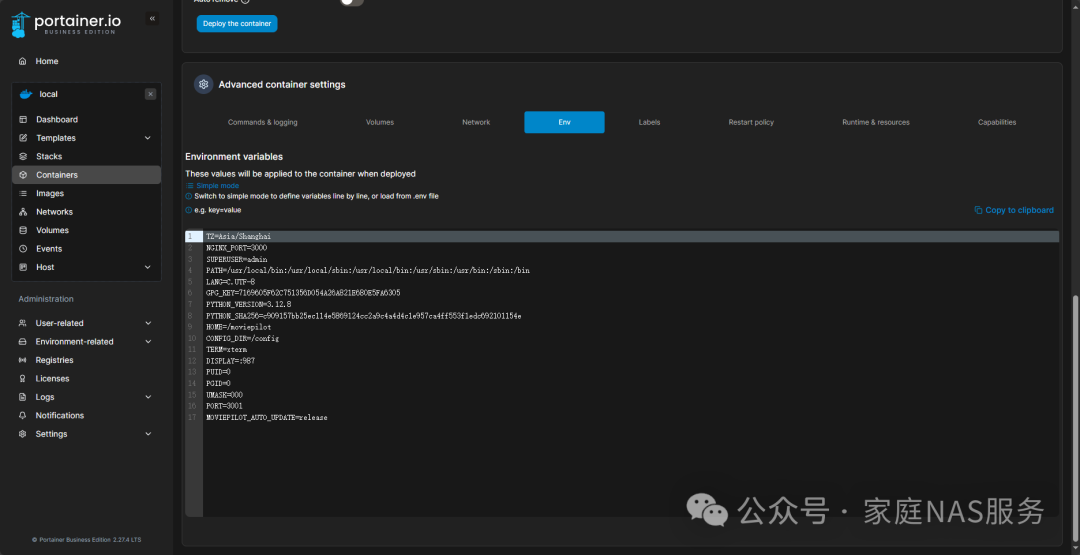Click the TZ=Asia/Shanghai line
Image resolution: width=1080 pixels, height=555 pixels.
click(238, 236)
